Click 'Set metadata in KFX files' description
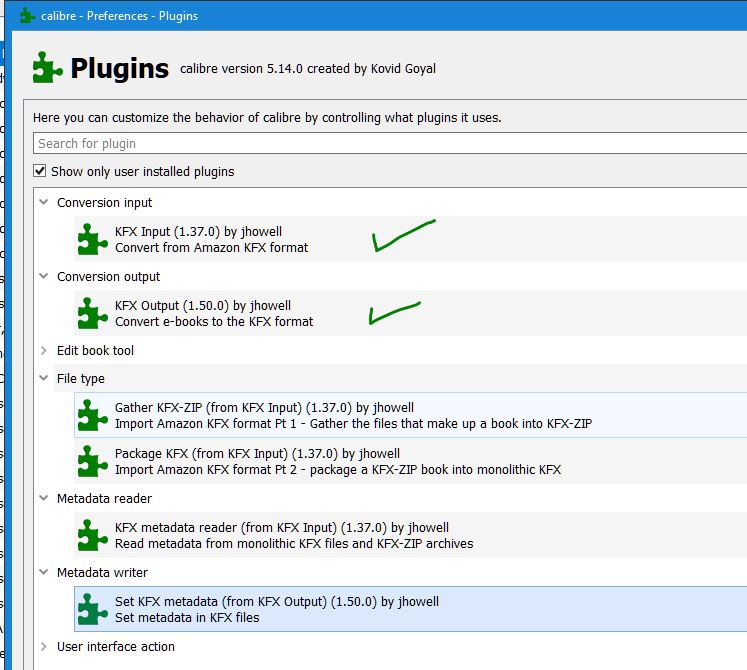747x670 pixels. click(187, 618)
